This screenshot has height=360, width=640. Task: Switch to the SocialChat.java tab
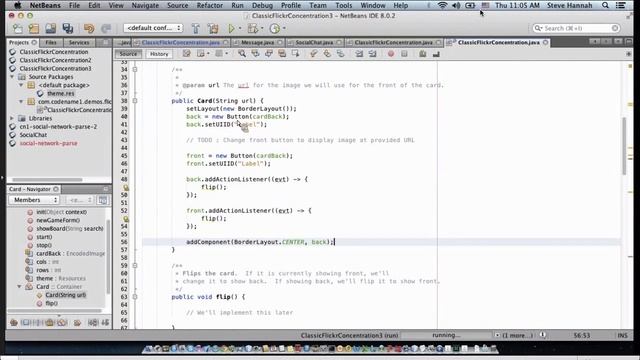314,42
